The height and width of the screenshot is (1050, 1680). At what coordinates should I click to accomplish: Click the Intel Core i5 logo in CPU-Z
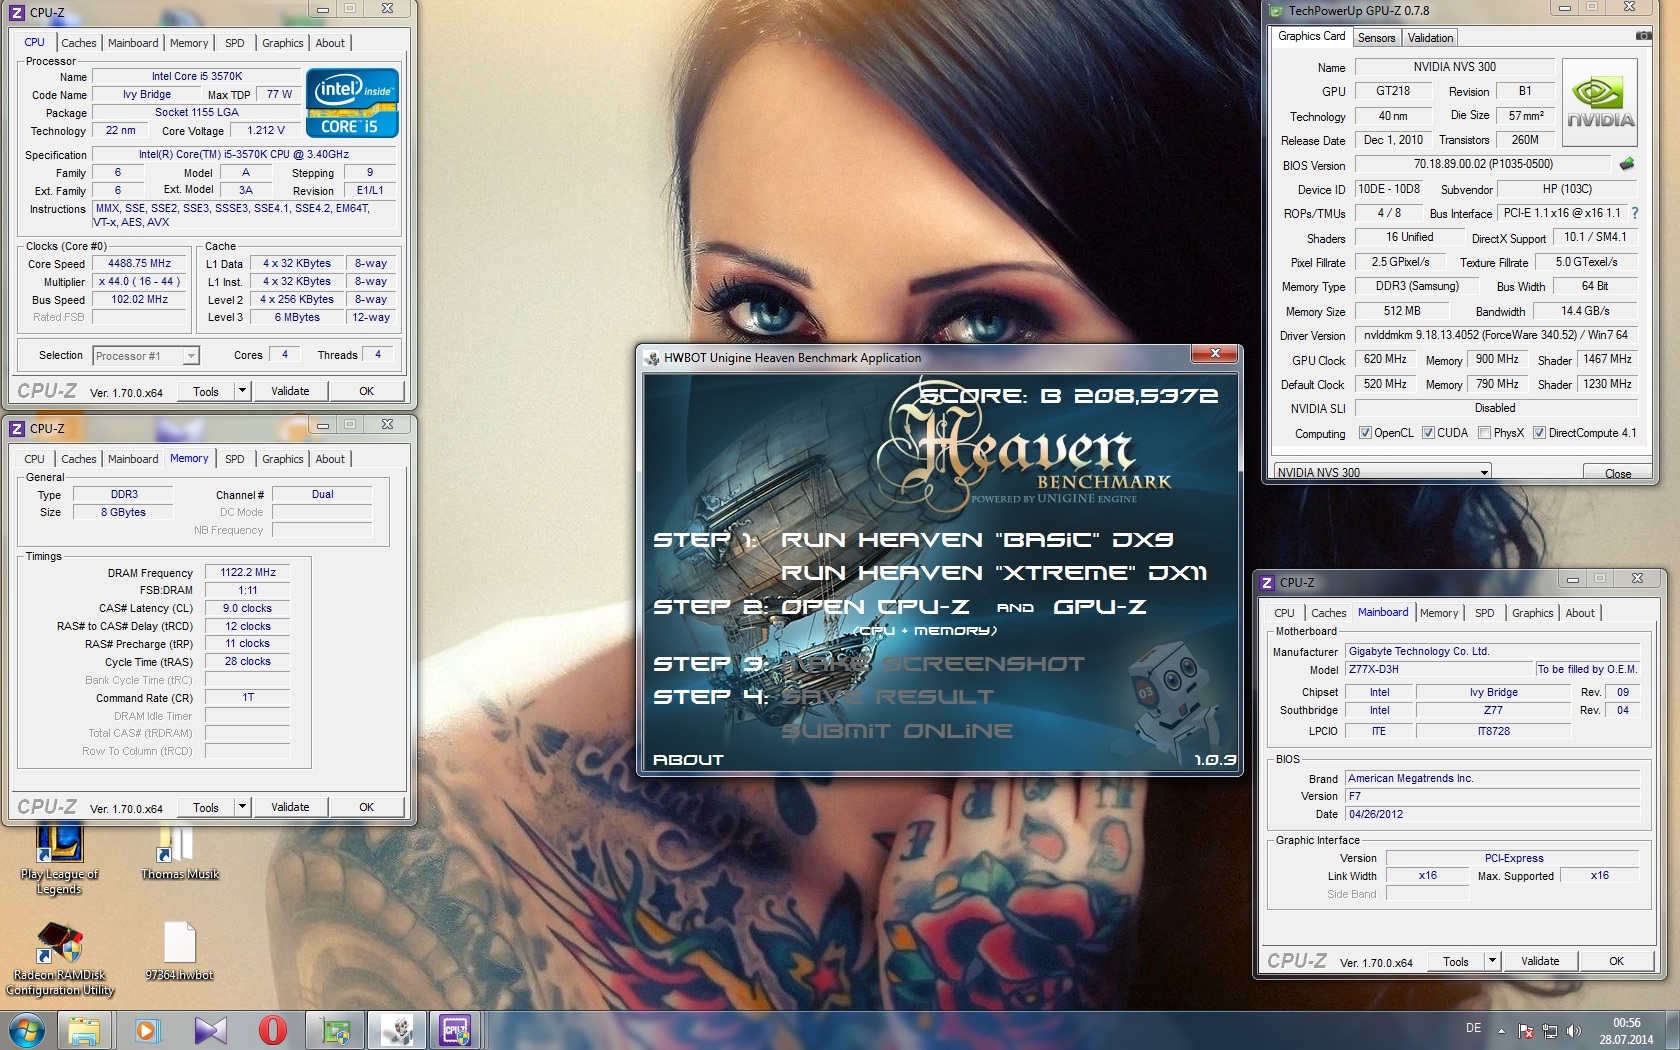coord(352,103)
